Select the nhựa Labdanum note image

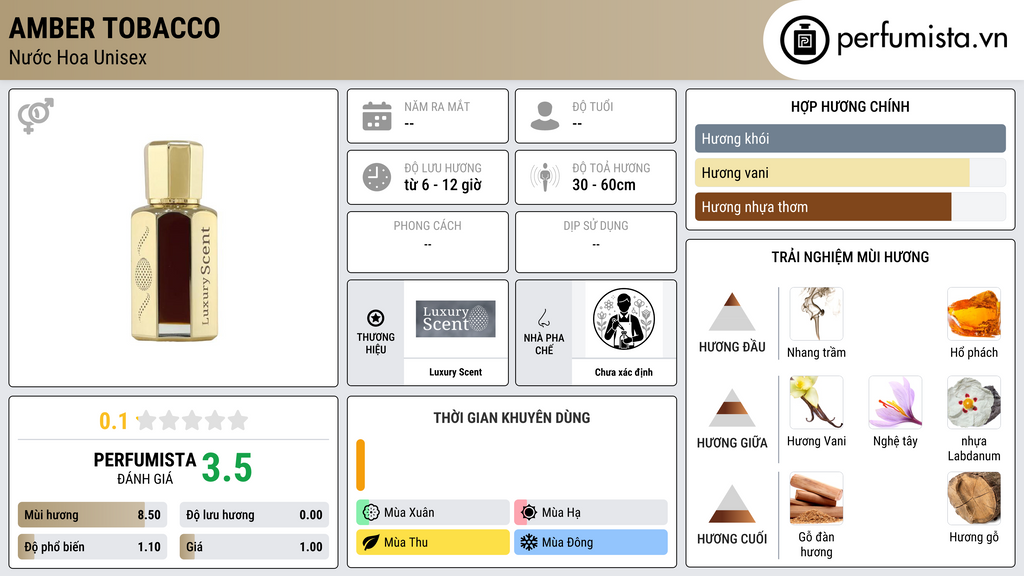pyautogui.click(x=974, y=402)
